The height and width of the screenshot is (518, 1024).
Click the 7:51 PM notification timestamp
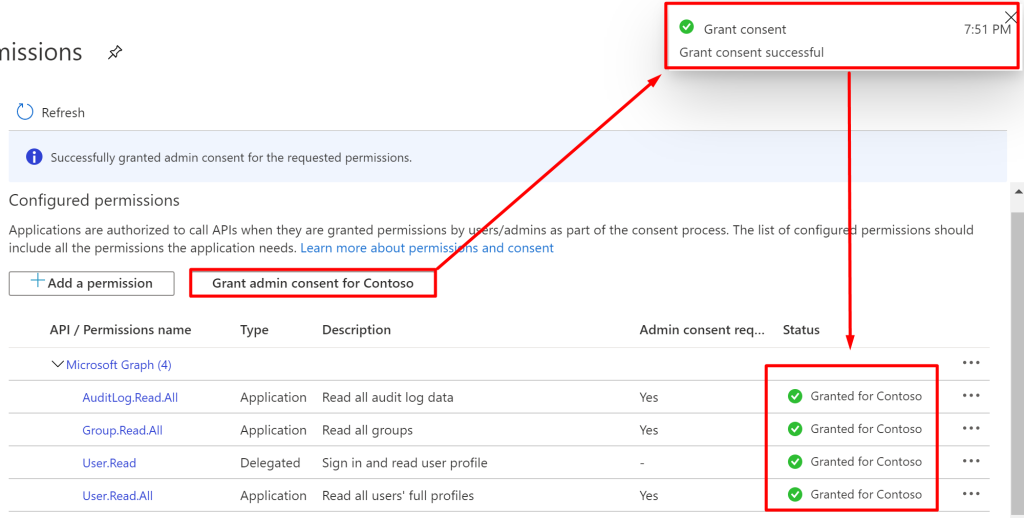point(987,29)
